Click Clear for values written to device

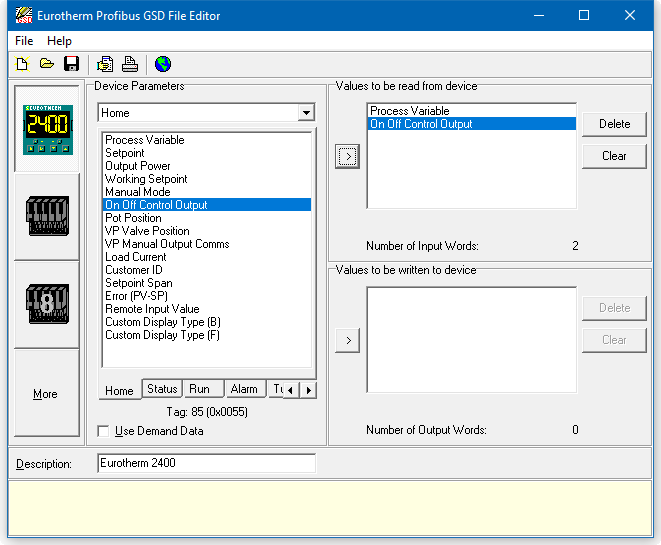(614, 340)
